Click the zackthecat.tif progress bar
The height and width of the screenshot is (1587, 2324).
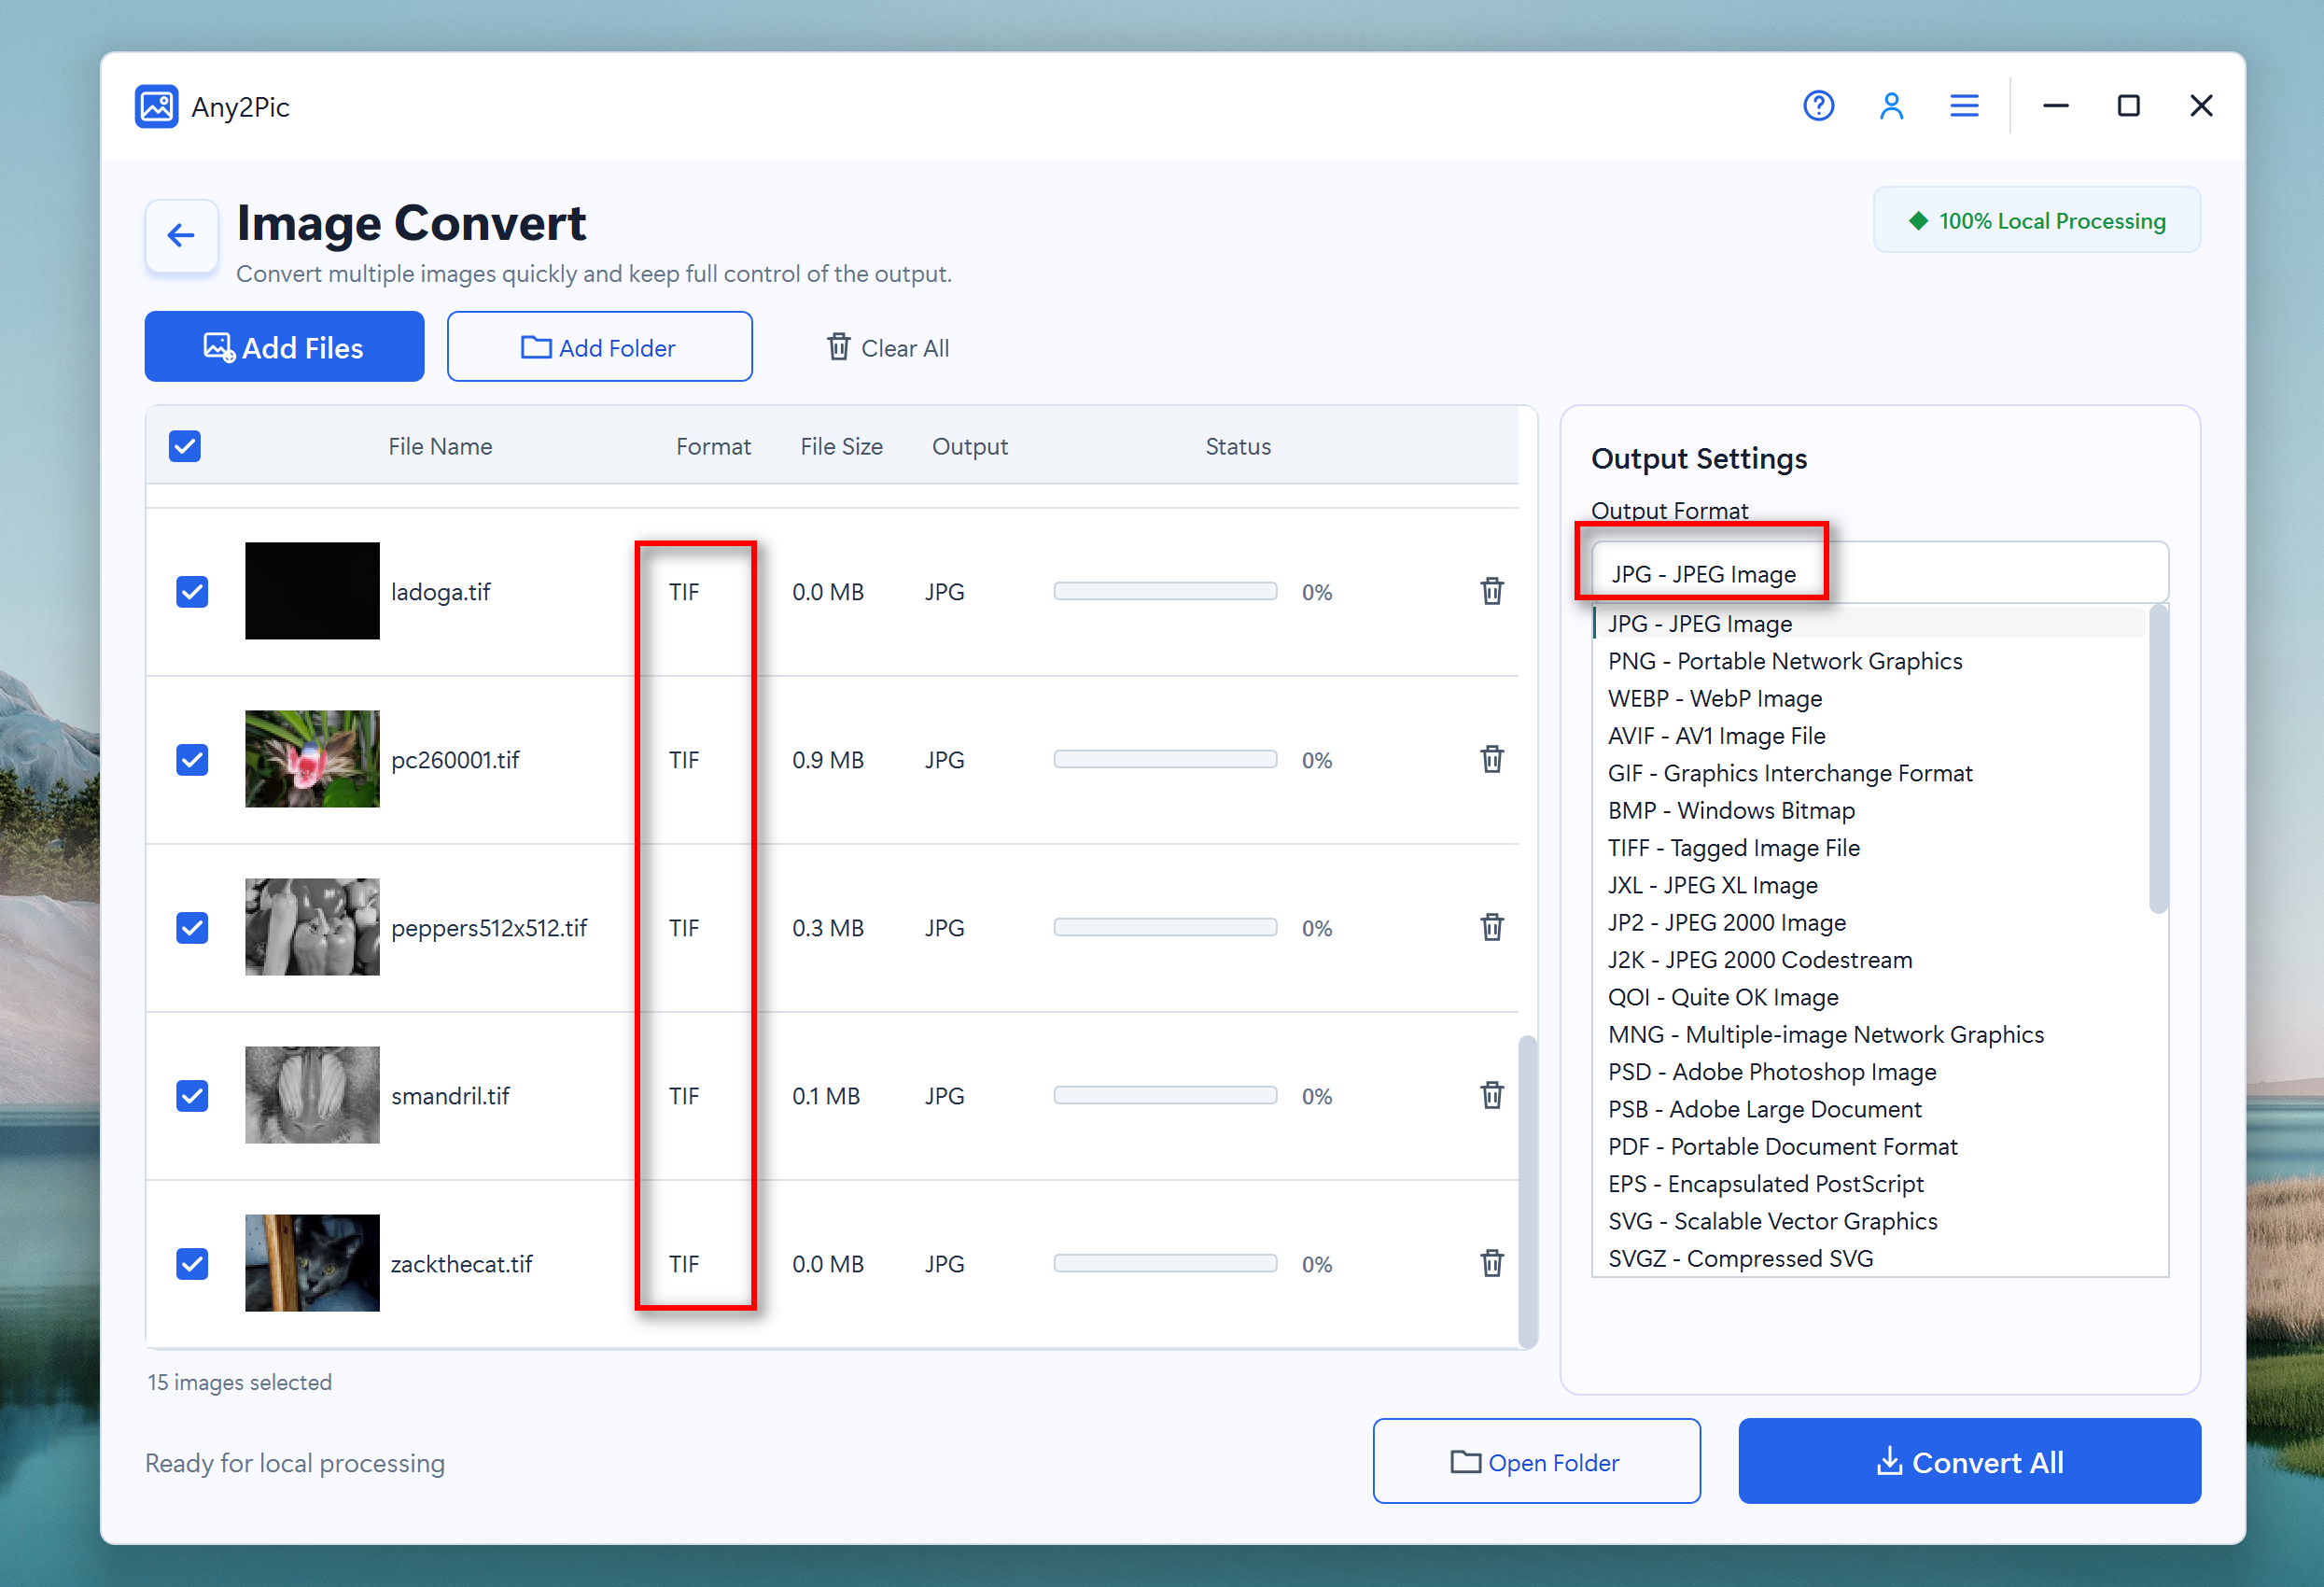pyautogui.click(x=1165, y=1263)
